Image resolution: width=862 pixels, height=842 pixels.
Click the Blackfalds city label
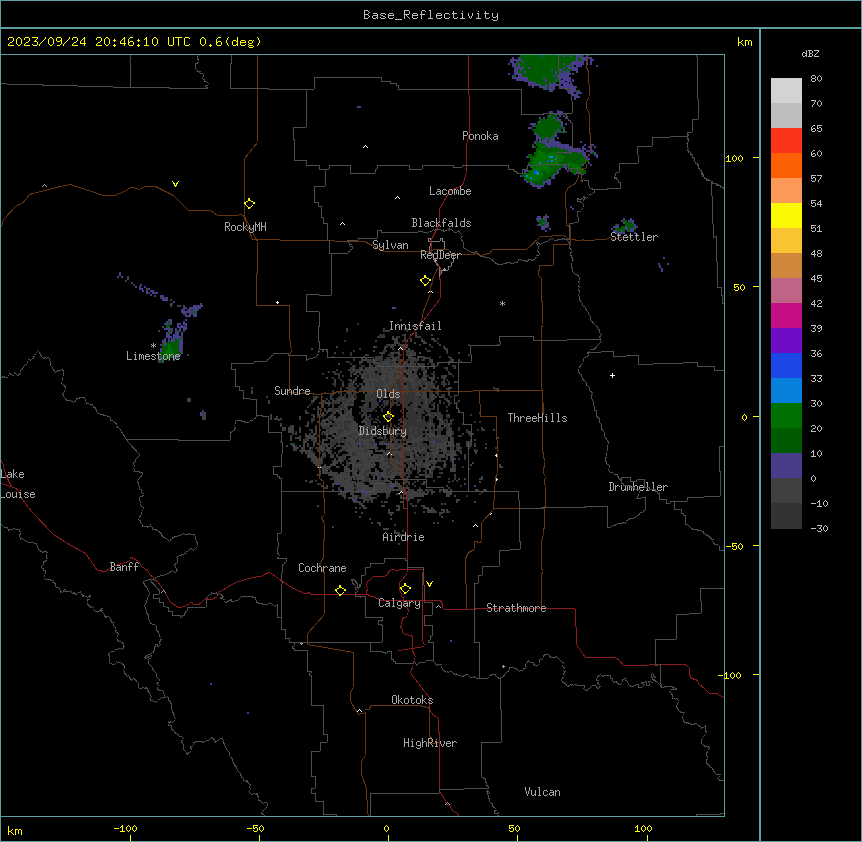(441, 223)
